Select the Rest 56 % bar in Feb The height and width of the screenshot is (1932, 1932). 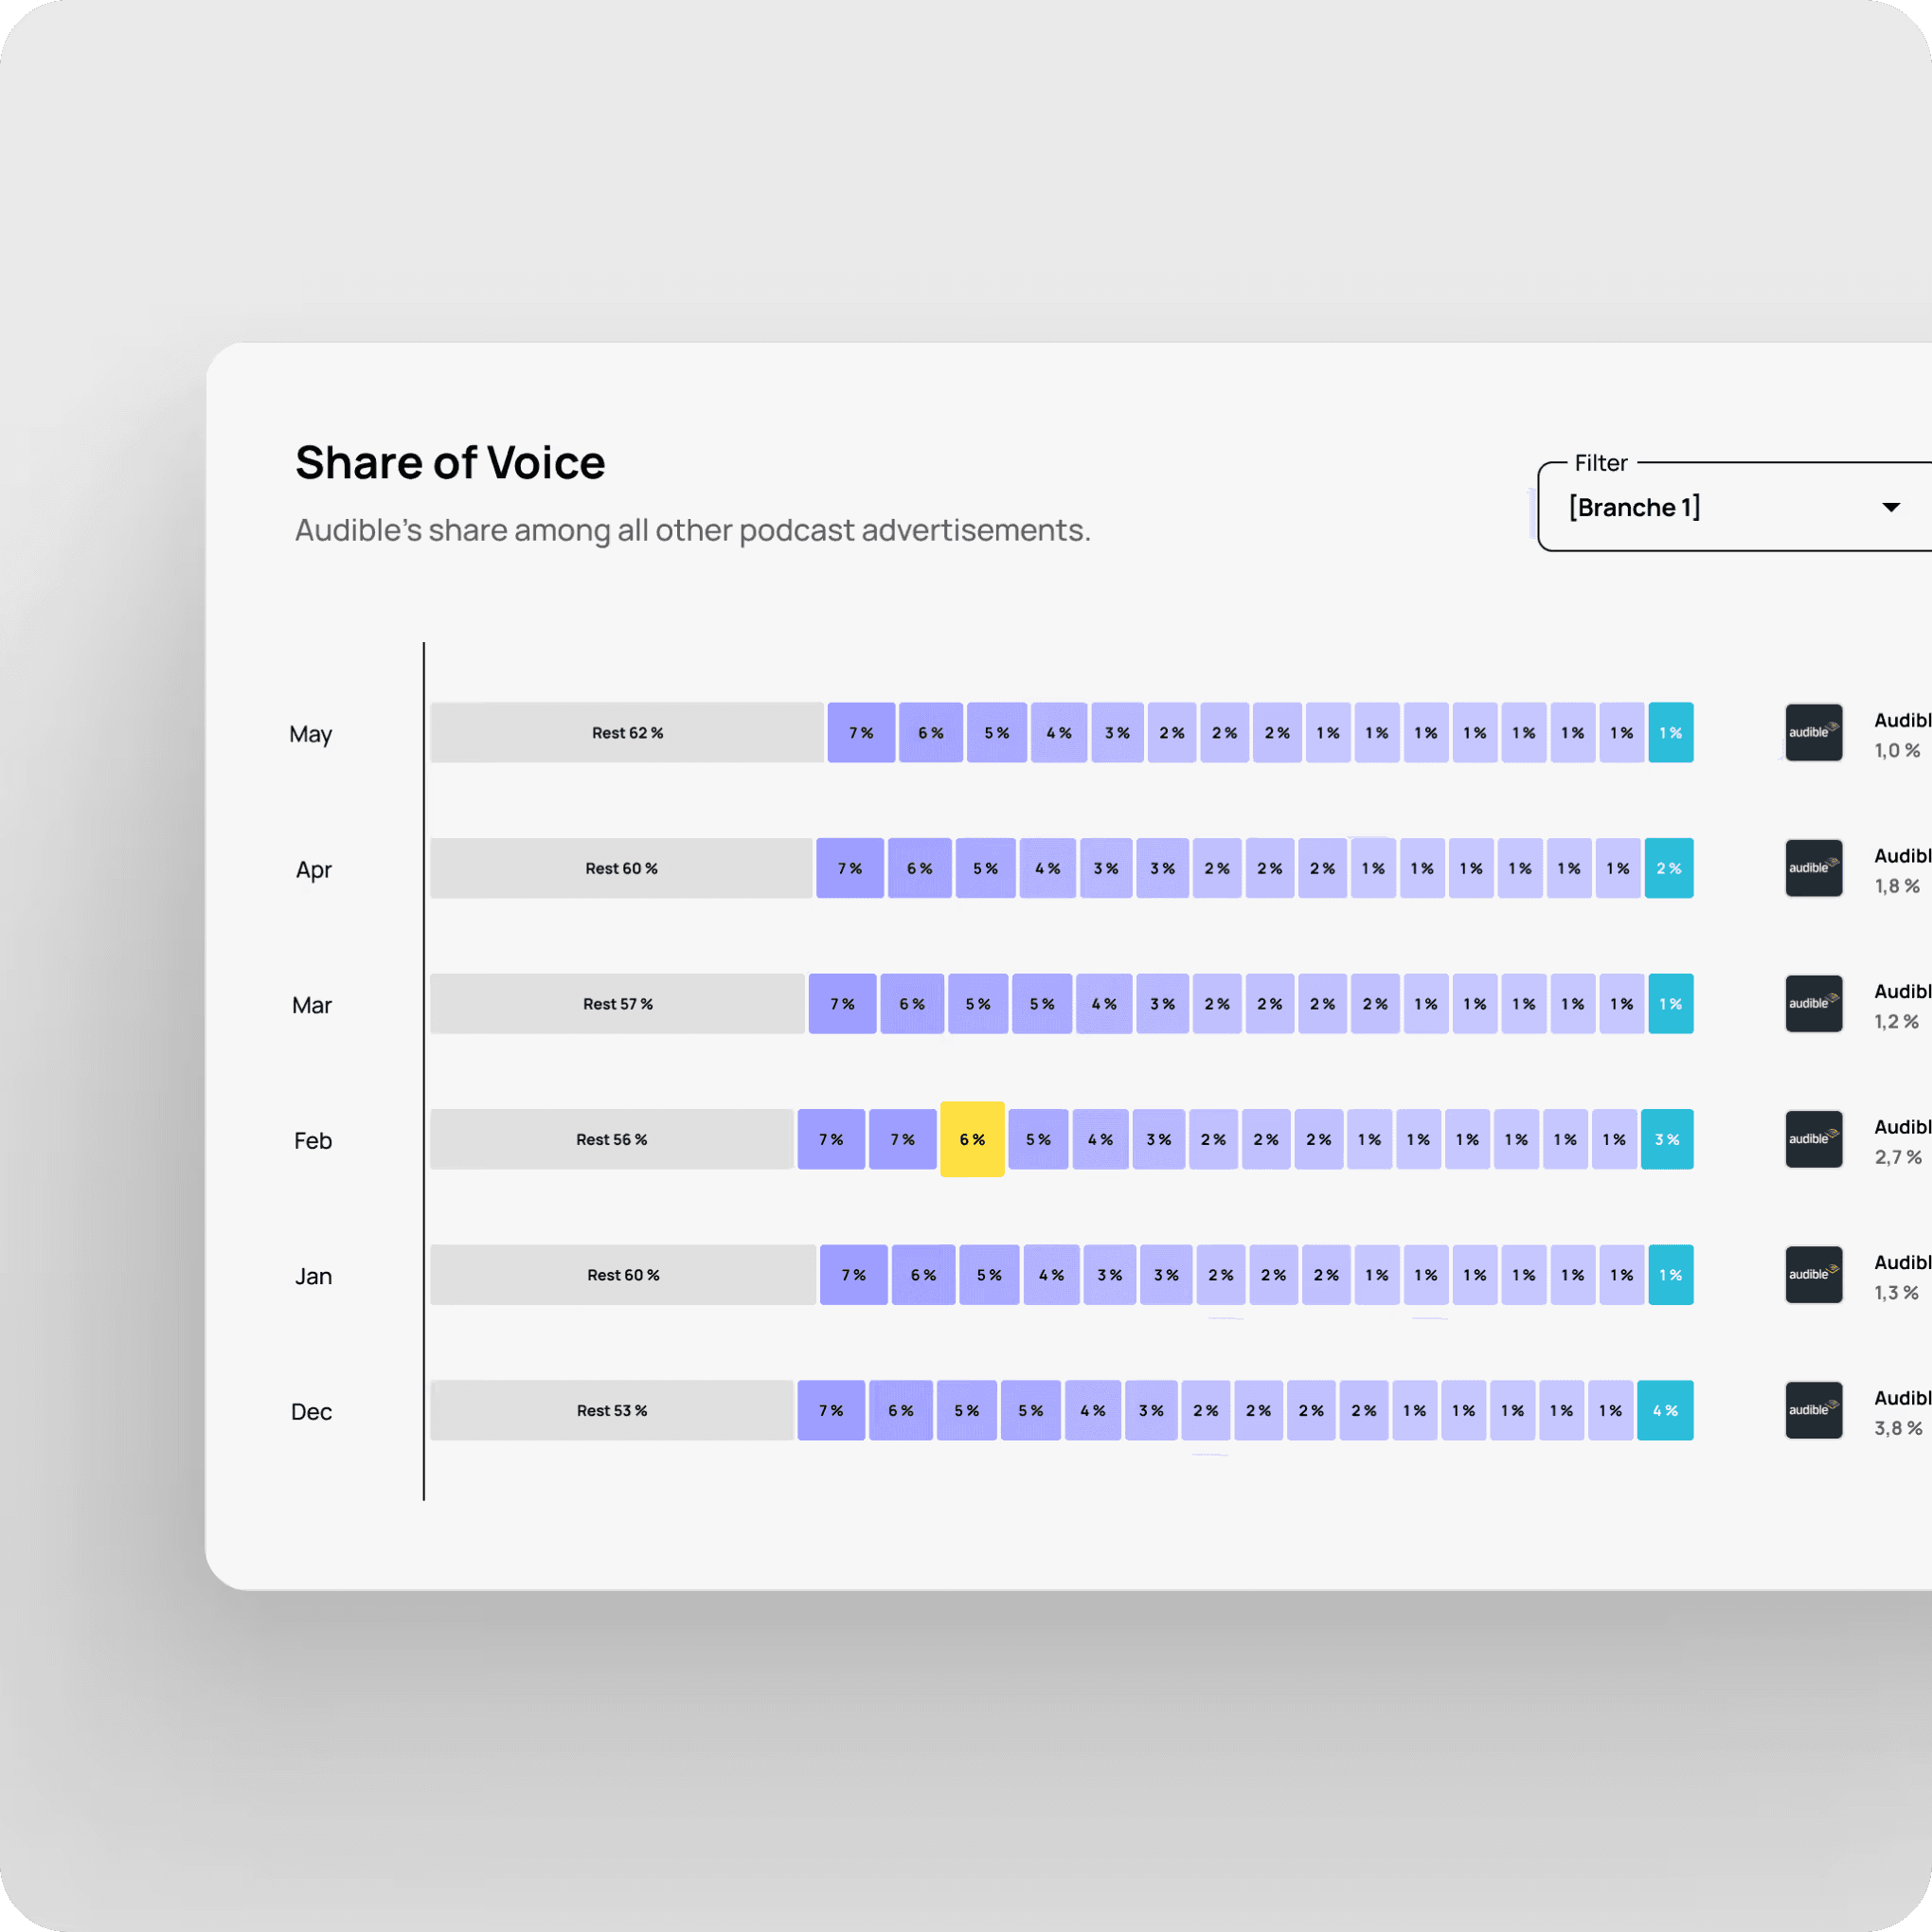click(611, 1139)
